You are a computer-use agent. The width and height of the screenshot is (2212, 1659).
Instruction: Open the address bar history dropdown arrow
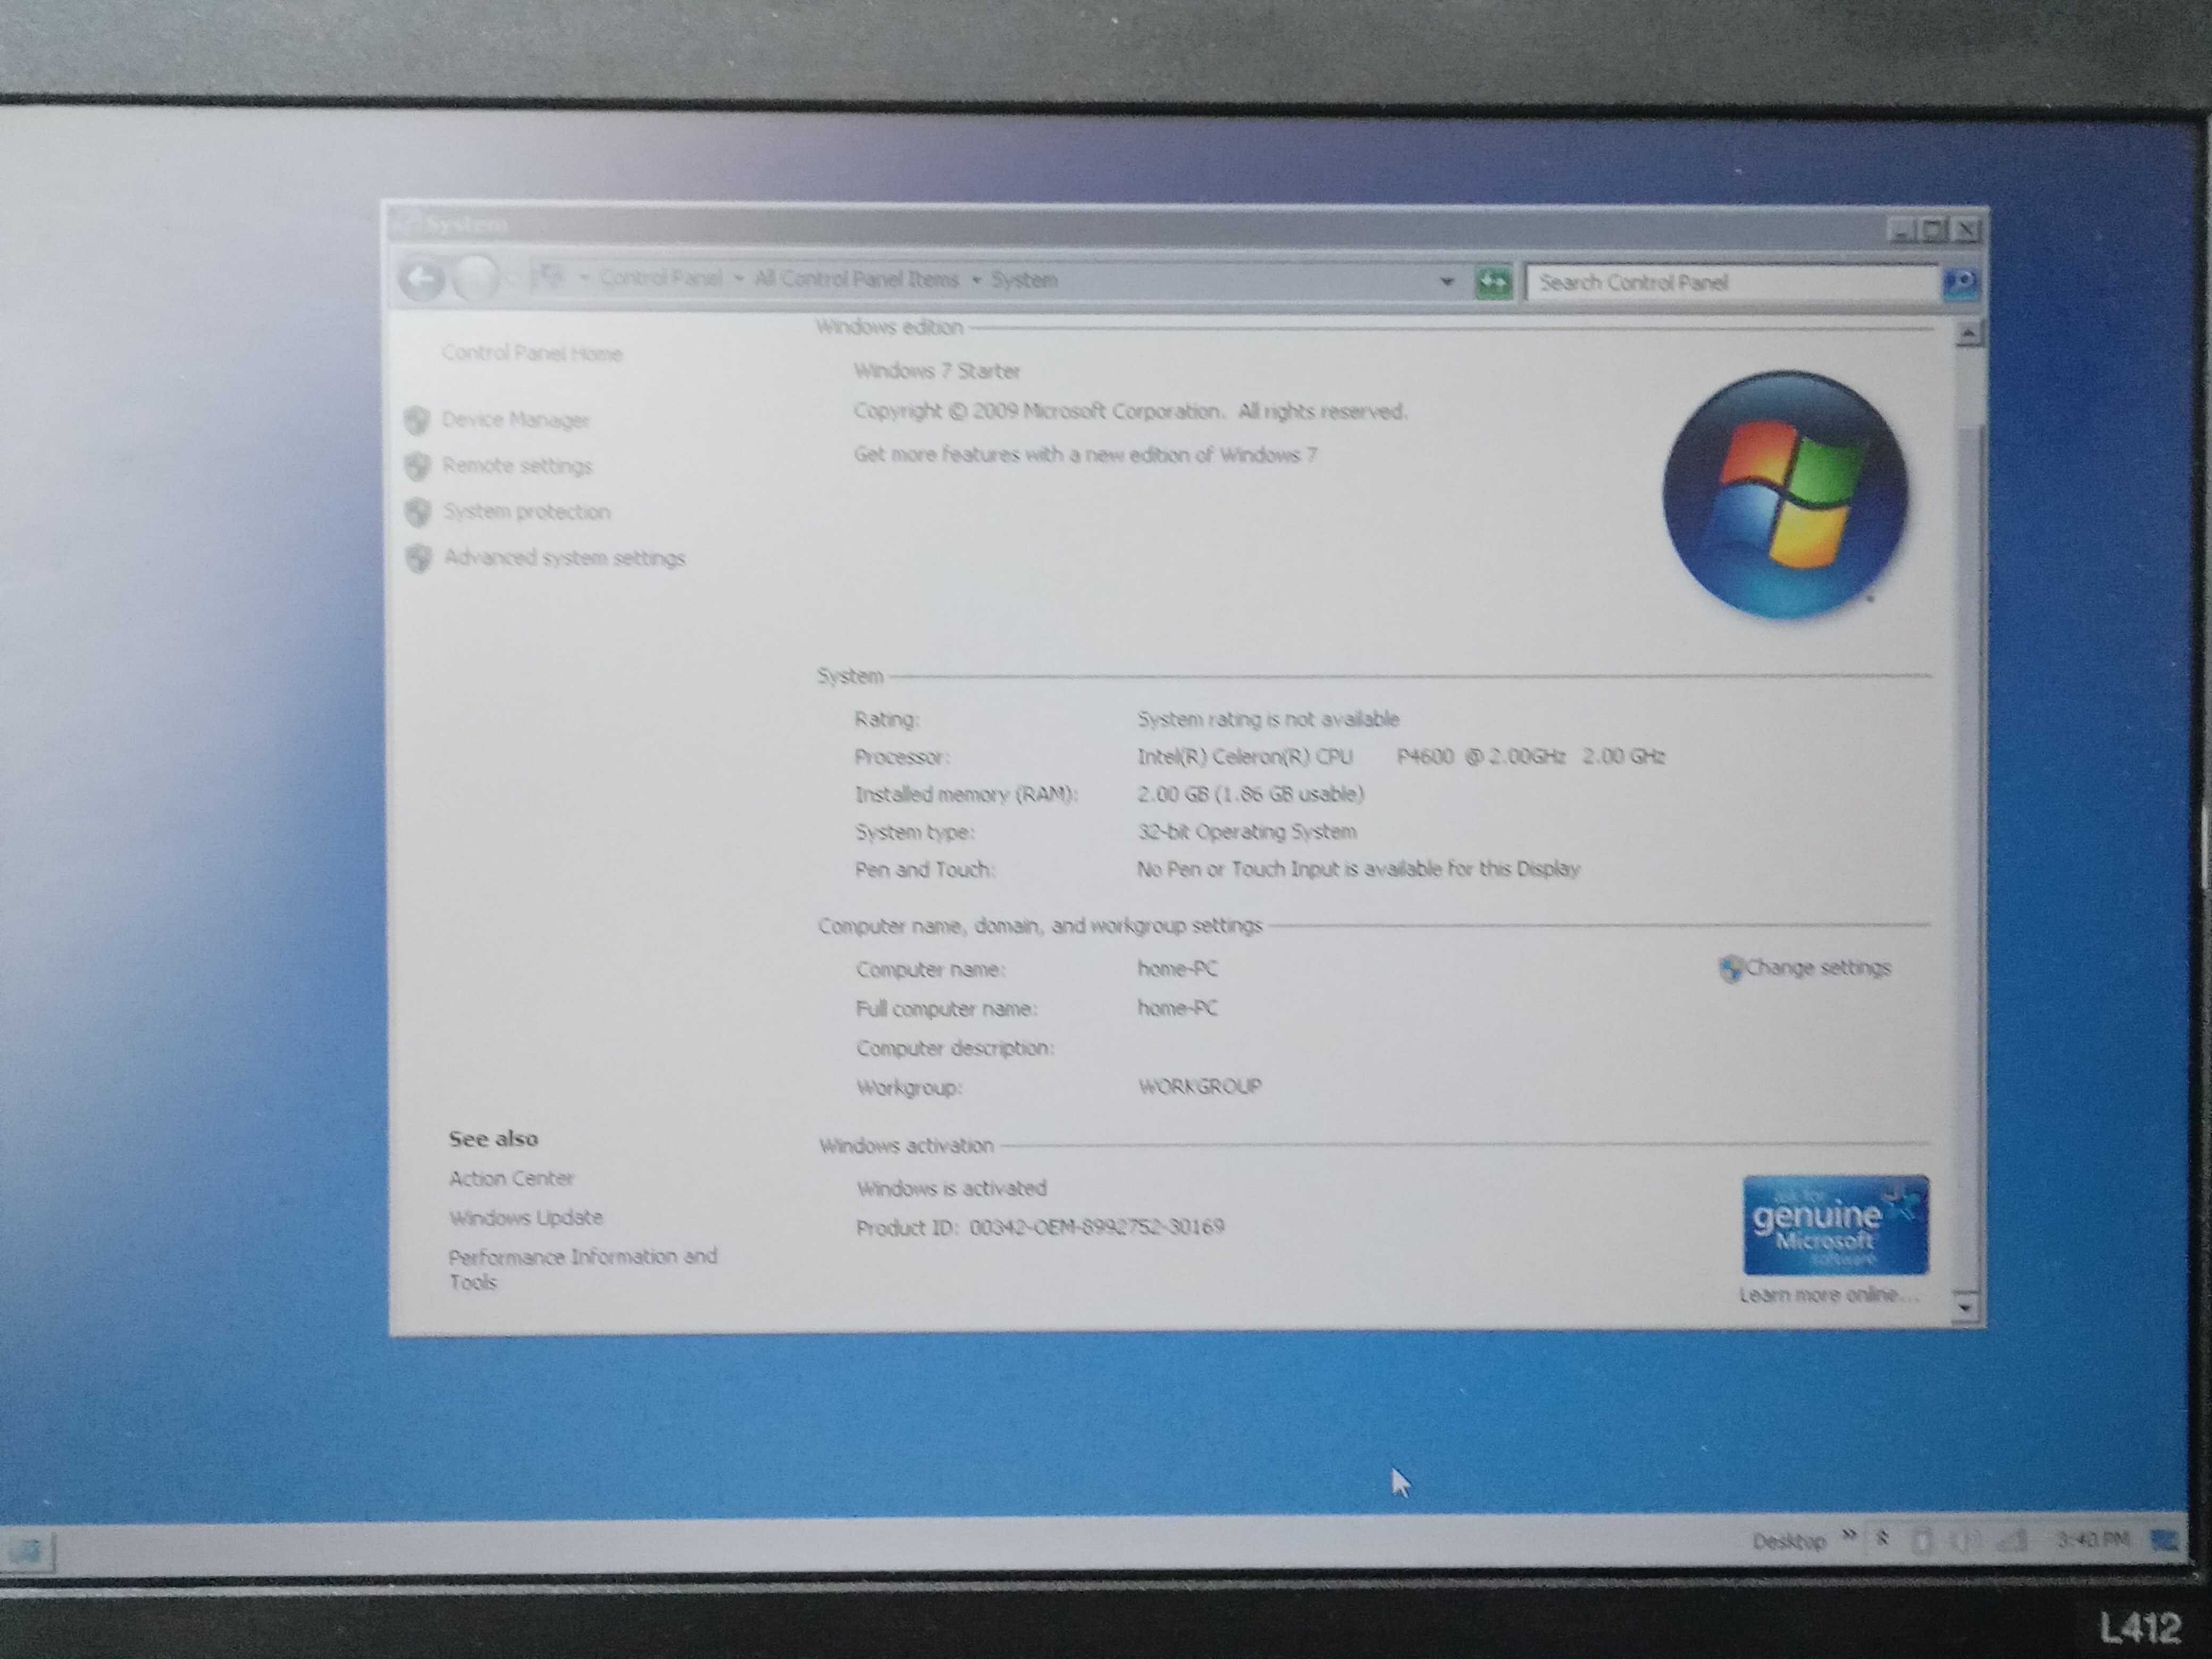tap(1446, 282)
